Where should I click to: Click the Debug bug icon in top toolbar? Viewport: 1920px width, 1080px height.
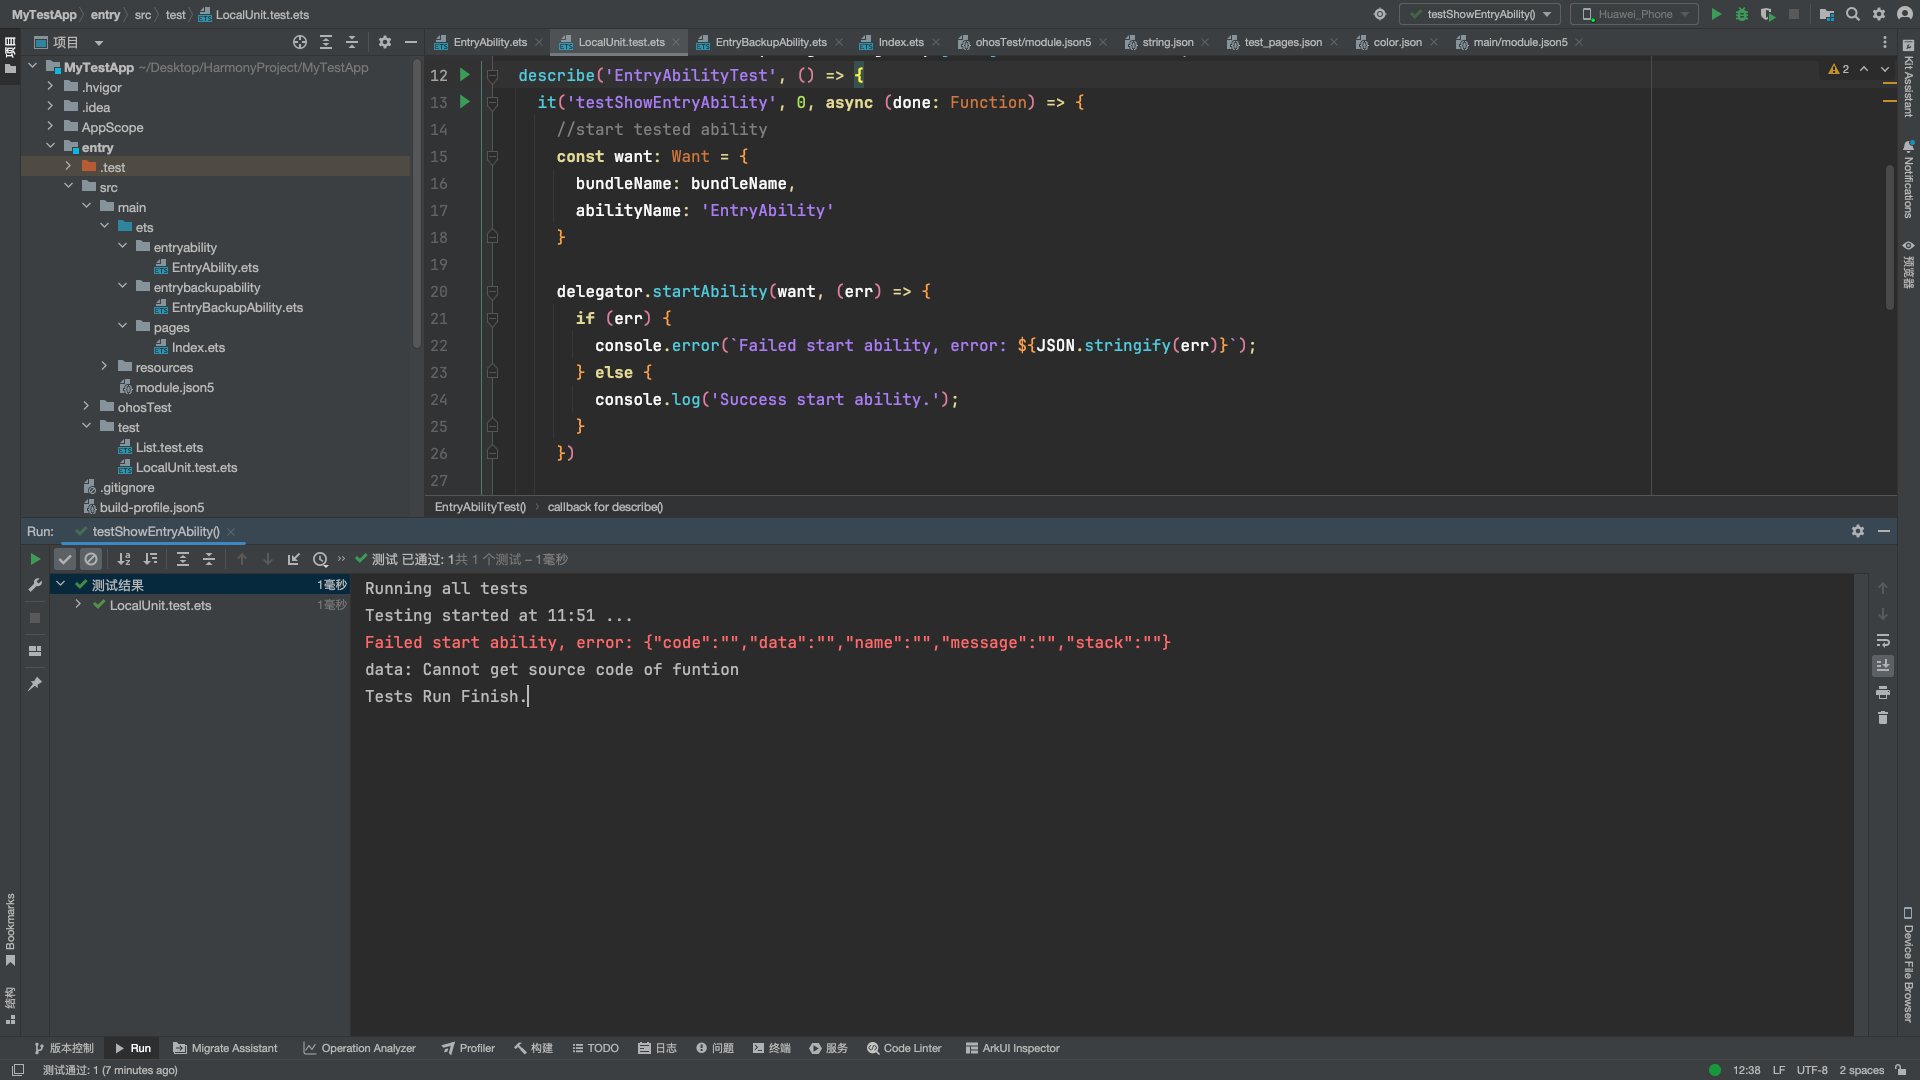[1742, 14]
